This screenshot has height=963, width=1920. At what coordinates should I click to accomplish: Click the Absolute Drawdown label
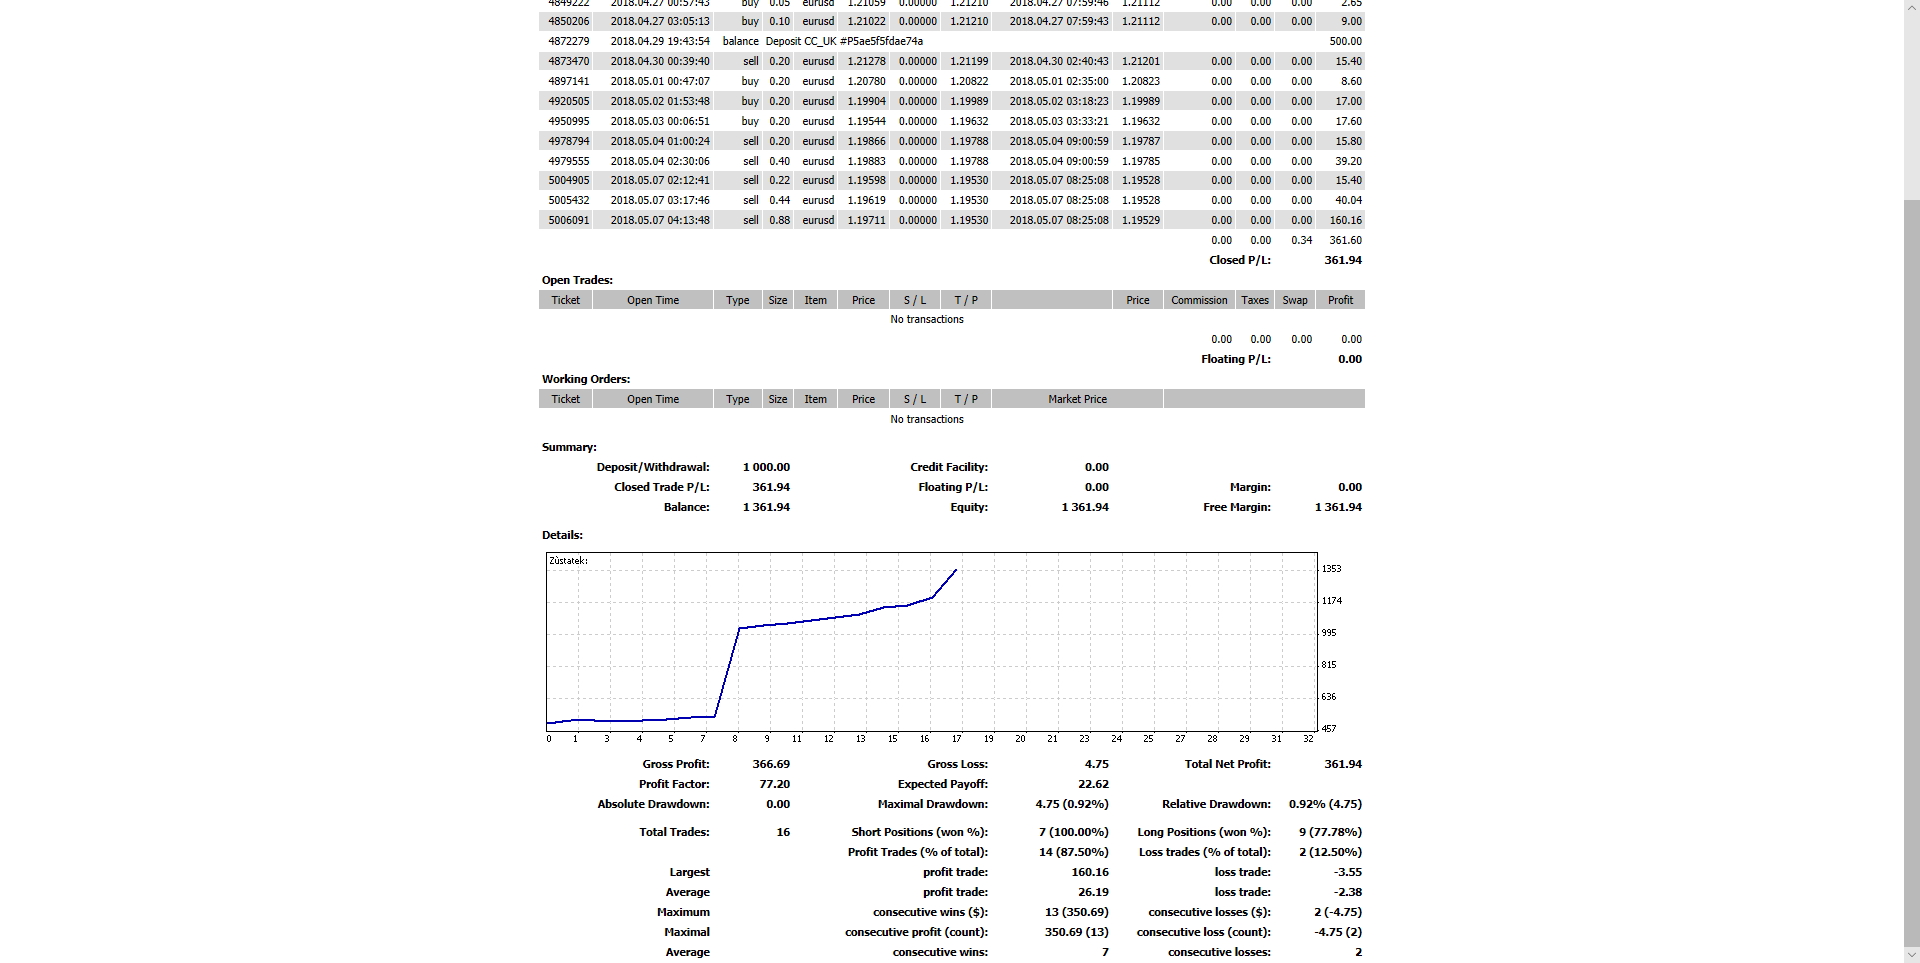(653, 804)
